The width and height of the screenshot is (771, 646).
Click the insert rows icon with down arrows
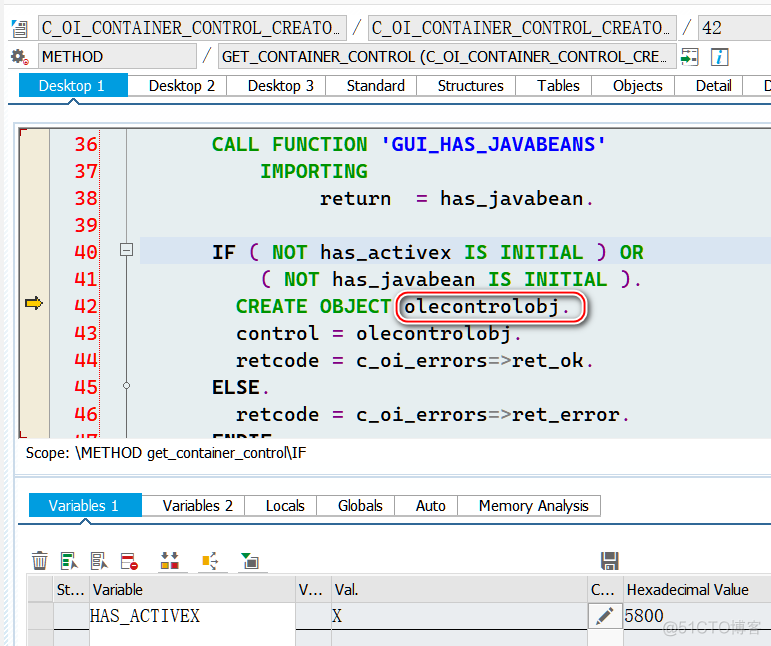(x=170, y=560)
